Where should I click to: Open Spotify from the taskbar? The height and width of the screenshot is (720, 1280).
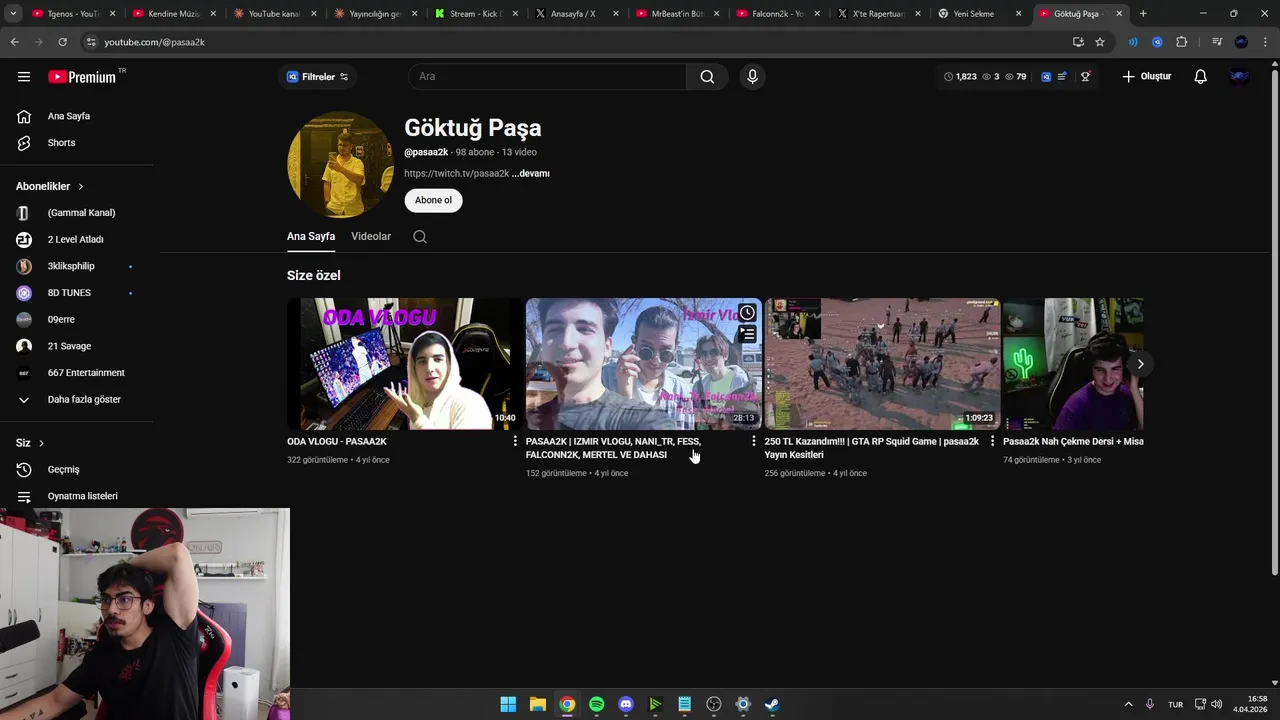click(x=596, y=704)
